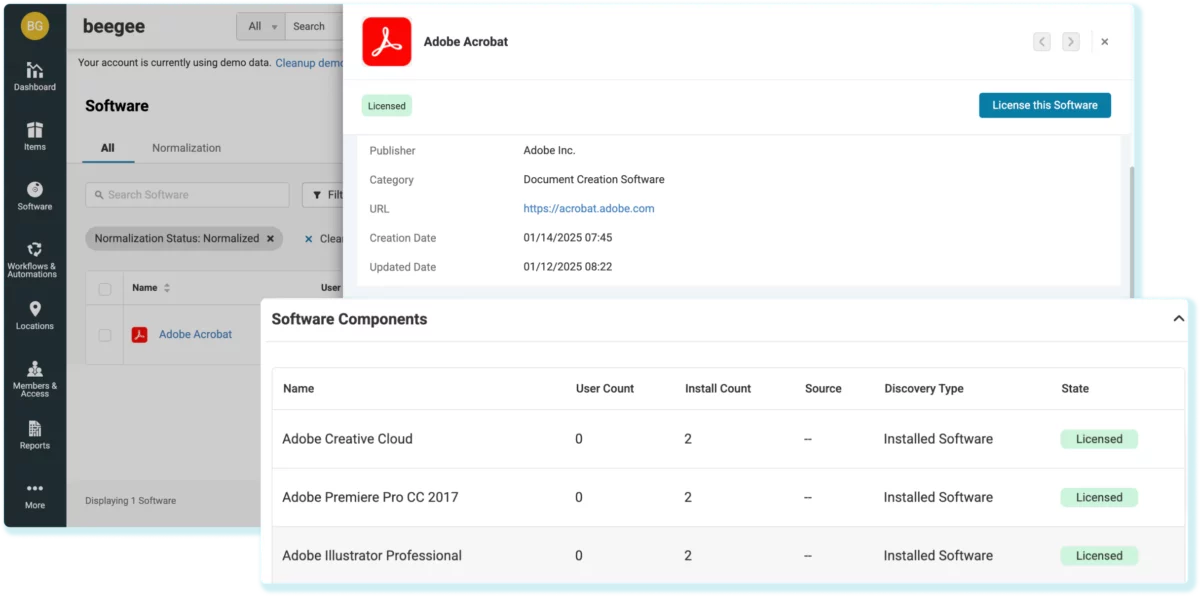Image resolution: width=1200 pixels, height=596 pixels.
Task: Go to Items in the sidebar
Action: click(x=34, y=136)
